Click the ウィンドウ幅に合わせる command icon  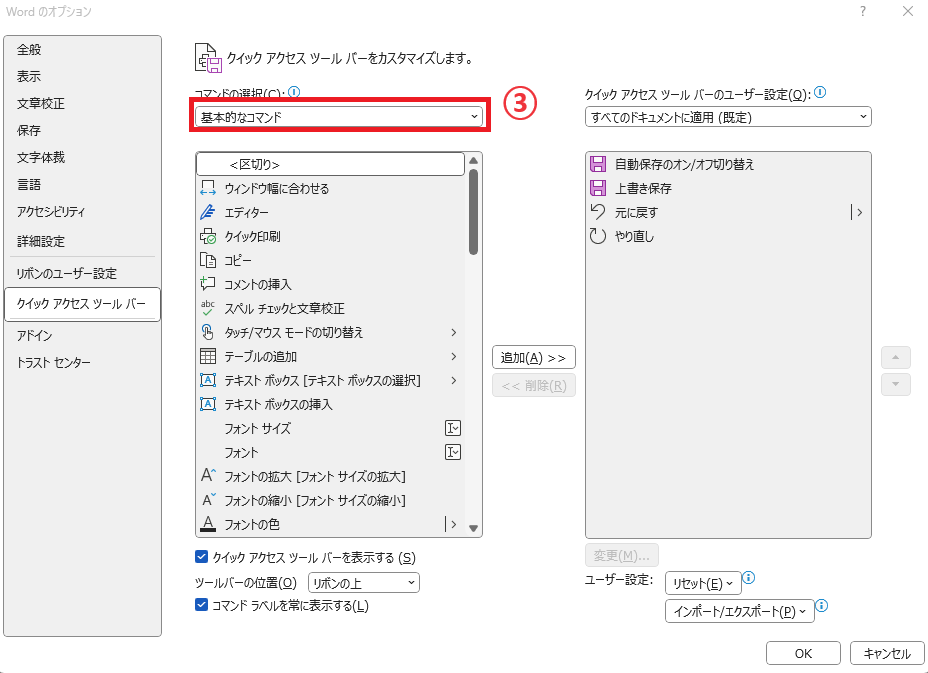[208, 188]
